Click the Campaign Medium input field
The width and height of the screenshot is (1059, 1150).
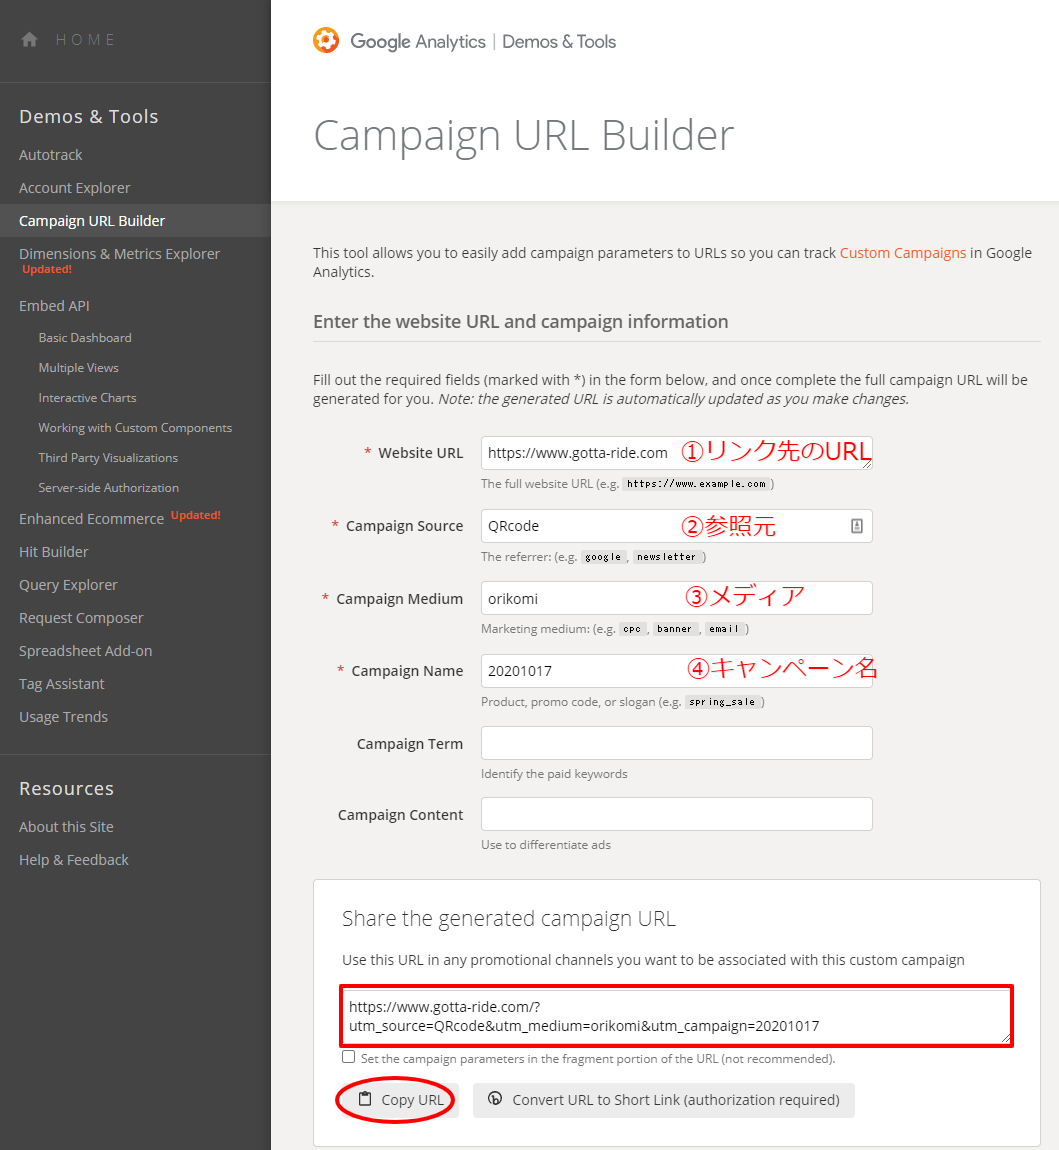coord(676,598)
